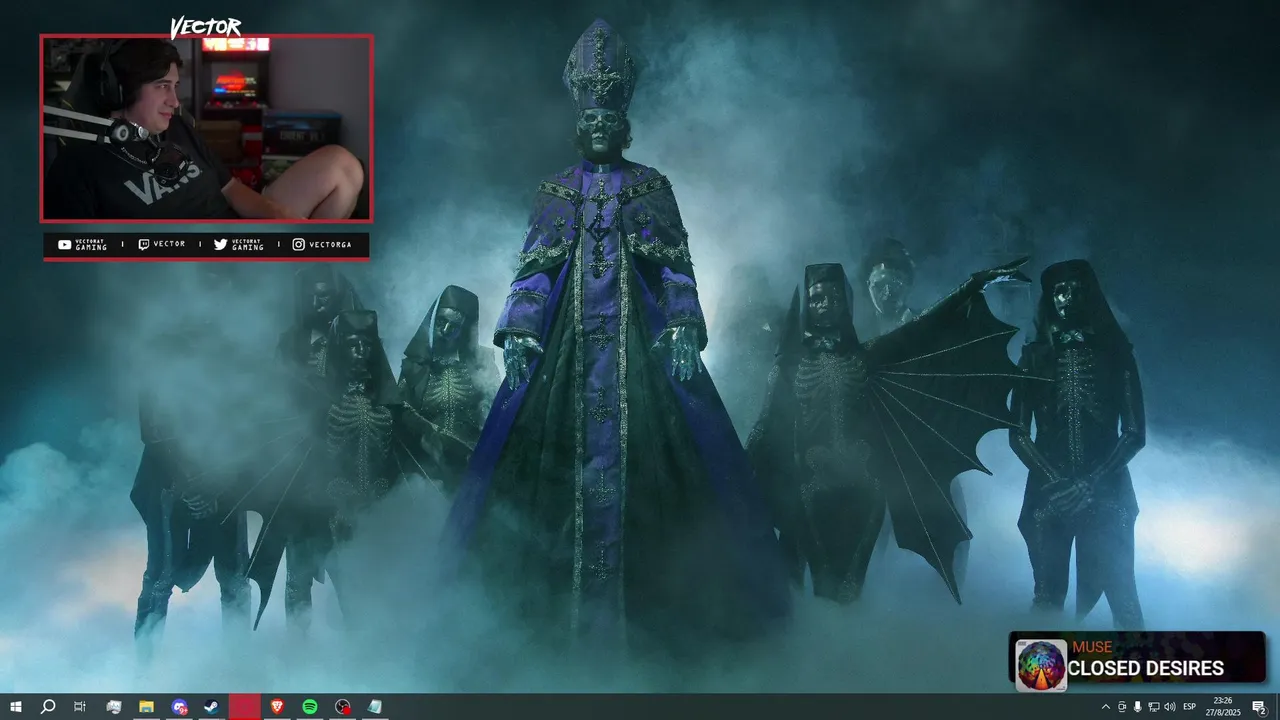
Task: Open the monitor app icon beside Task View
Action: (x=113, y=707)
